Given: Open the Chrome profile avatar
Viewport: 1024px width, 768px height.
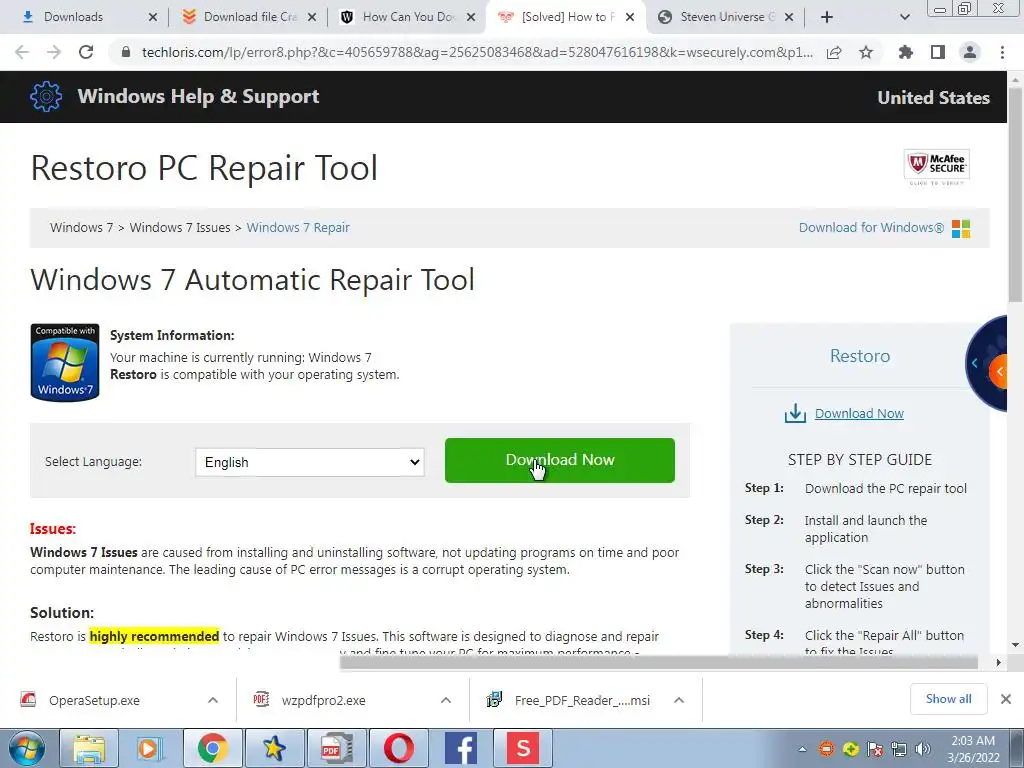Looking at the screenshot, I should 970,52.
